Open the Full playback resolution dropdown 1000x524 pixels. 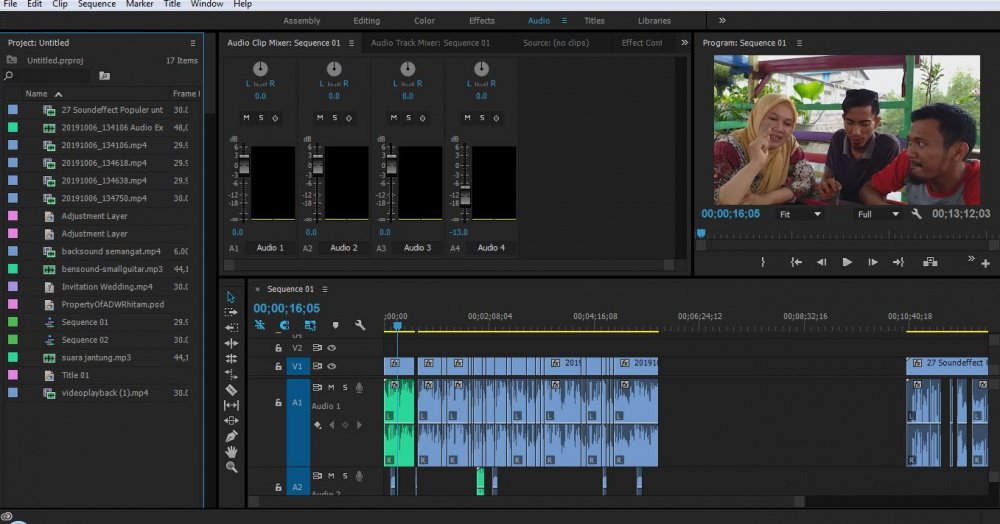coord(878,214)
